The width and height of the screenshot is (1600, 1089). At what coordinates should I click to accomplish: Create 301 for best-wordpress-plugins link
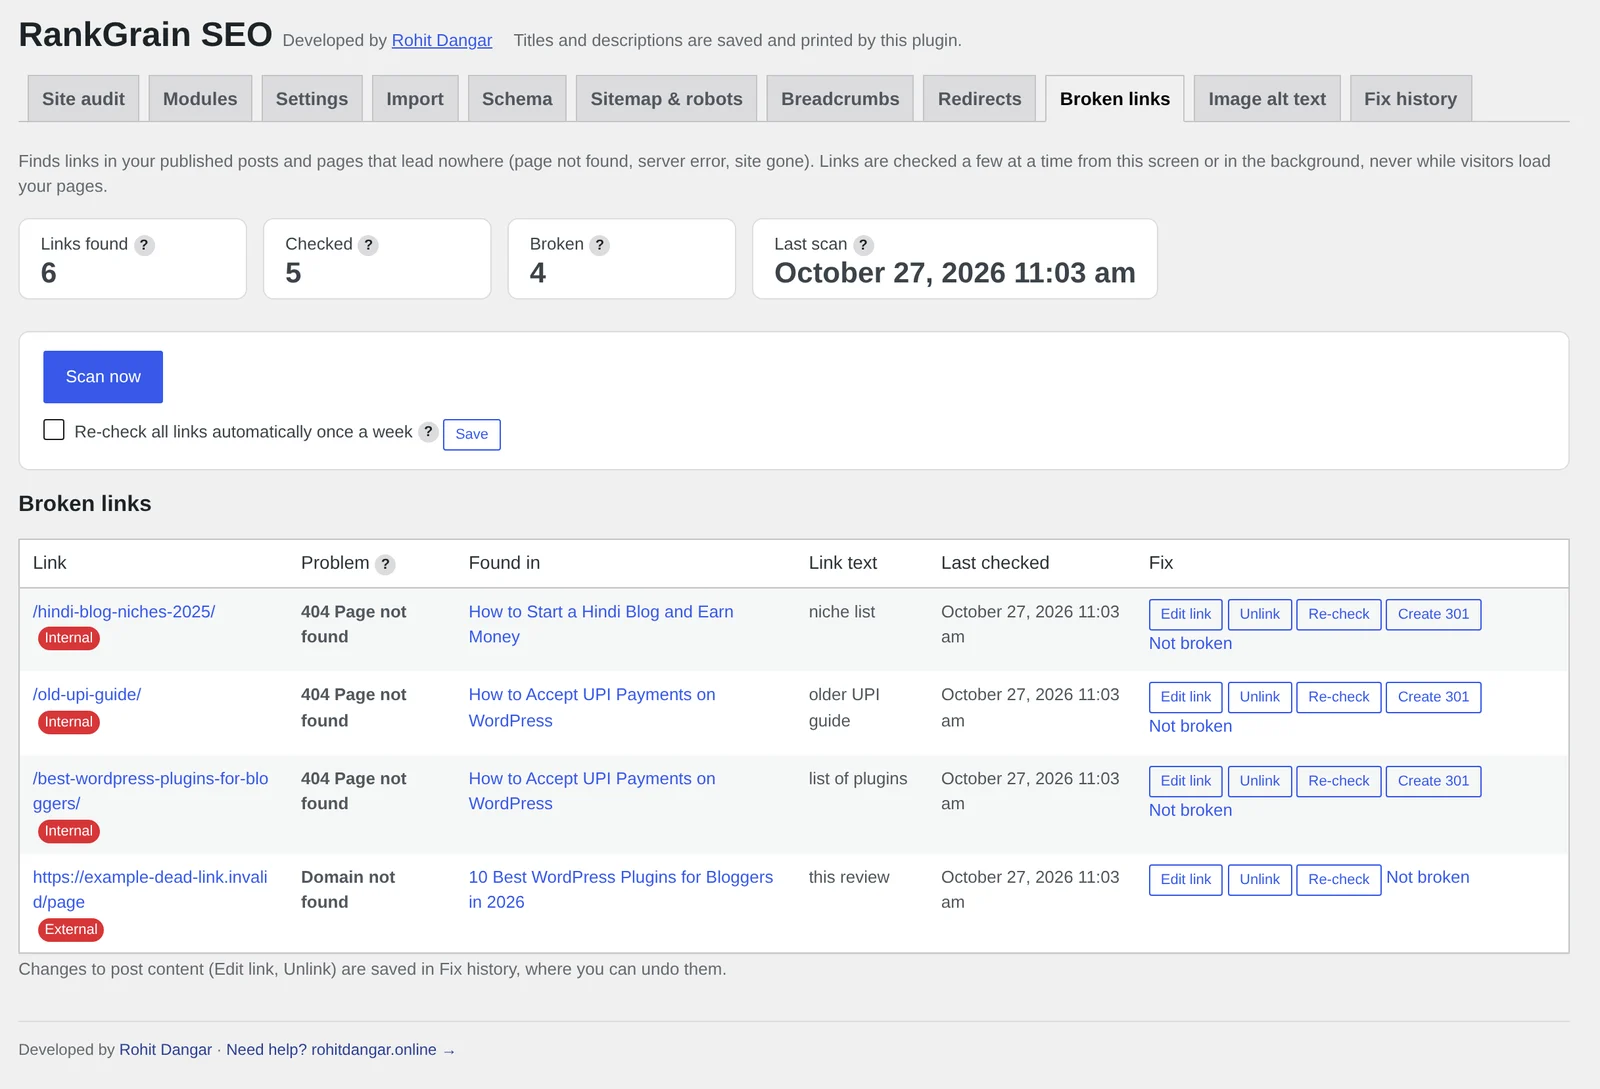point(1434,781)
